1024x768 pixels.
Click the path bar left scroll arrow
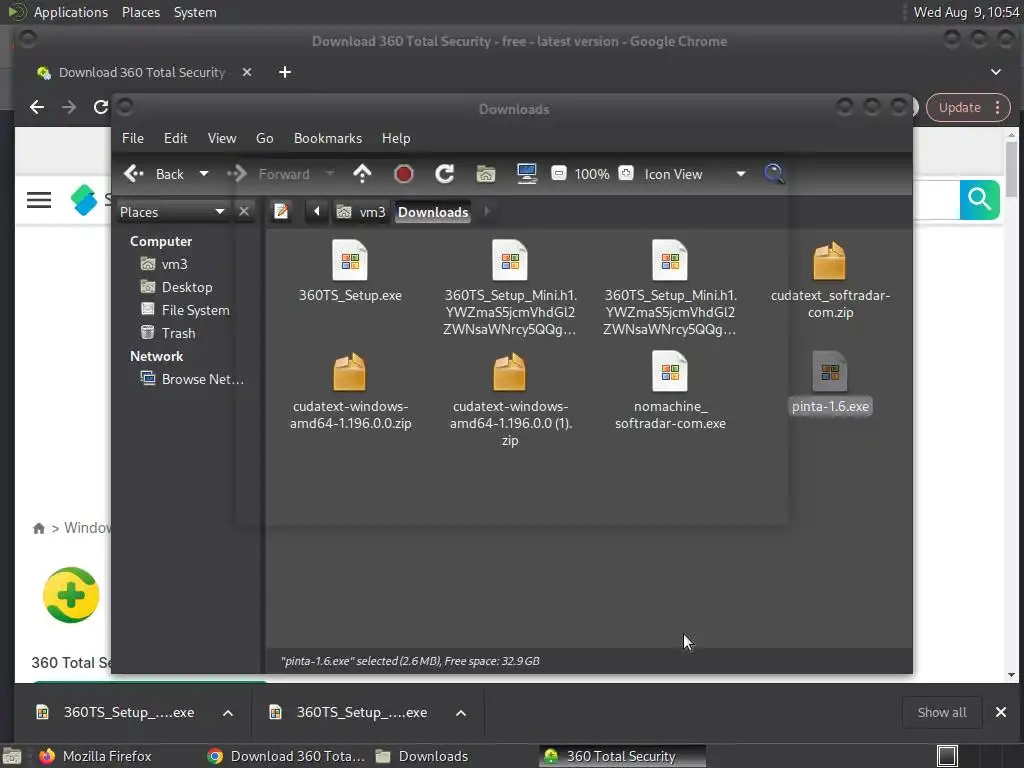(x=317, y=212)
